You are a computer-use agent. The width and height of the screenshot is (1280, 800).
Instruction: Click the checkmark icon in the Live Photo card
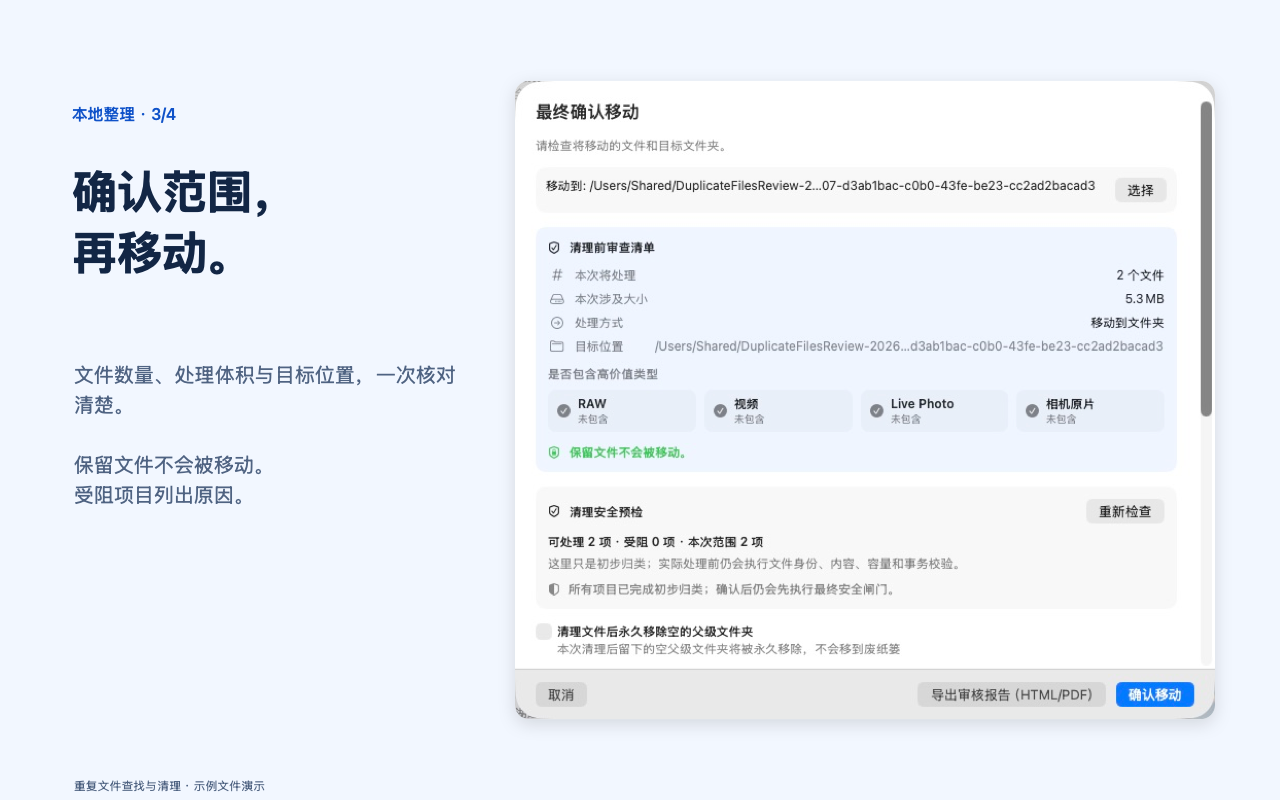click(x=877, y=411)
